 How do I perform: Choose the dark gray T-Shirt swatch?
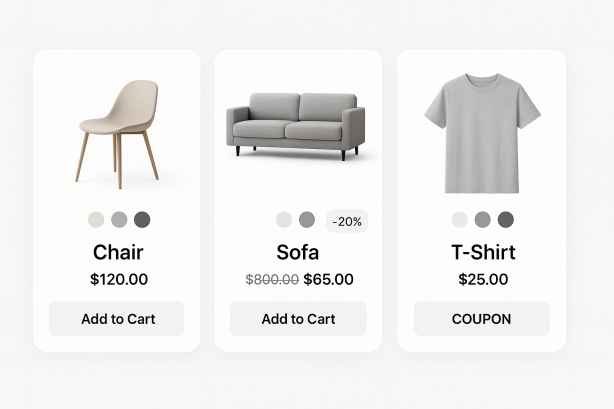point(506,219)
